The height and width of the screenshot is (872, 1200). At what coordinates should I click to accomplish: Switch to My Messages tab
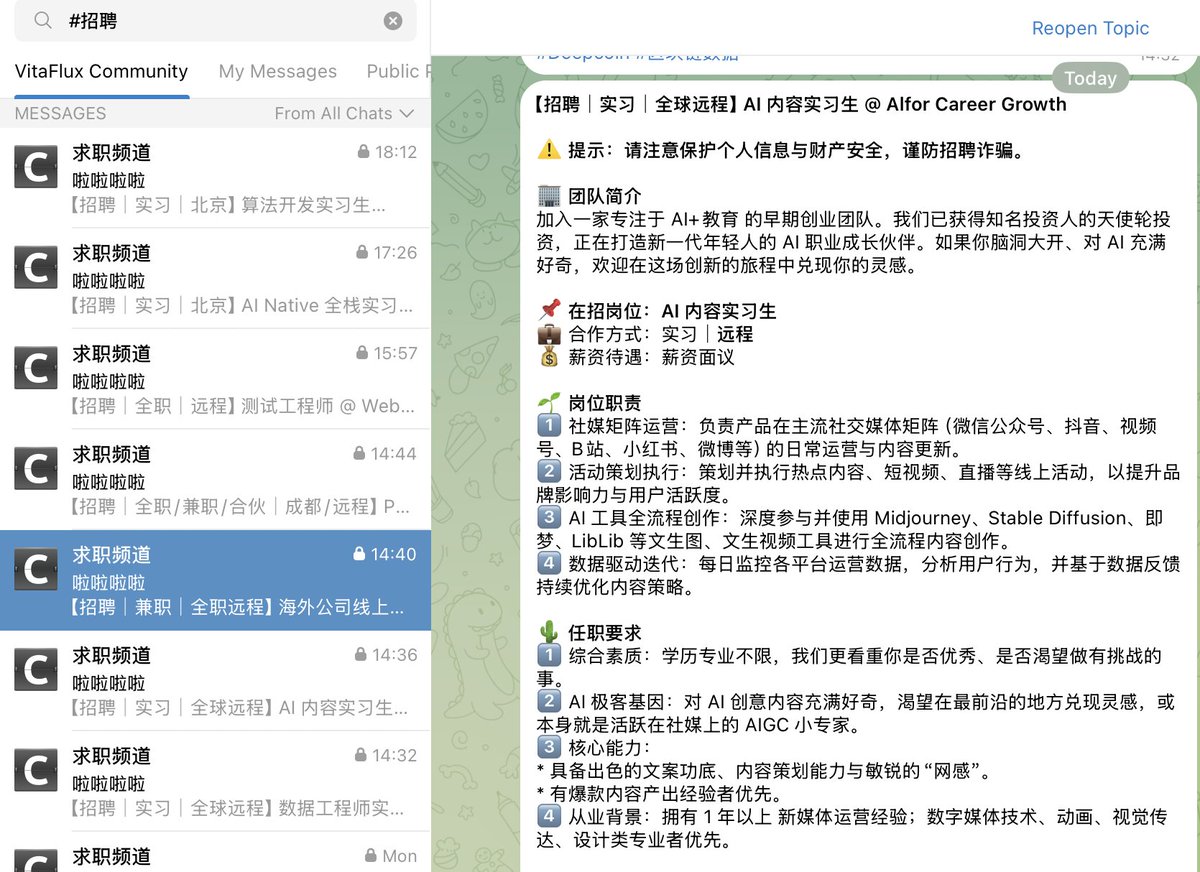(x=278, y=71)
